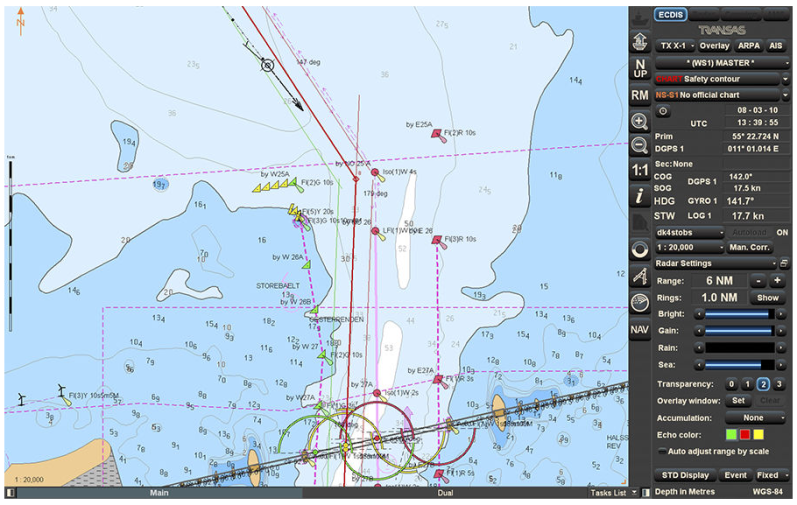
Task: Switch to the Main tab
Action: pyautogui.click(x=159, y=492)
